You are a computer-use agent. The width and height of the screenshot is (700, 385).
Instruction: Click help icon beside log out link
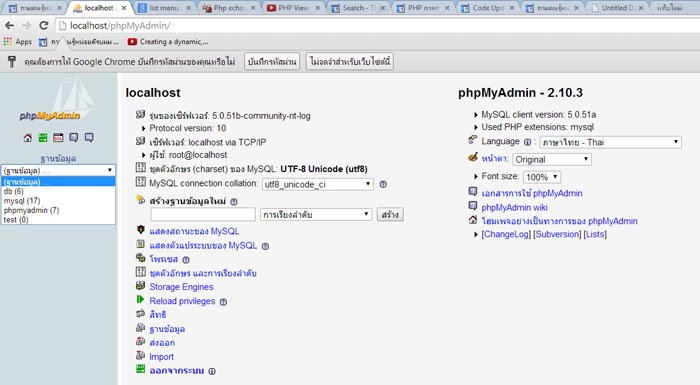point(212,371)
